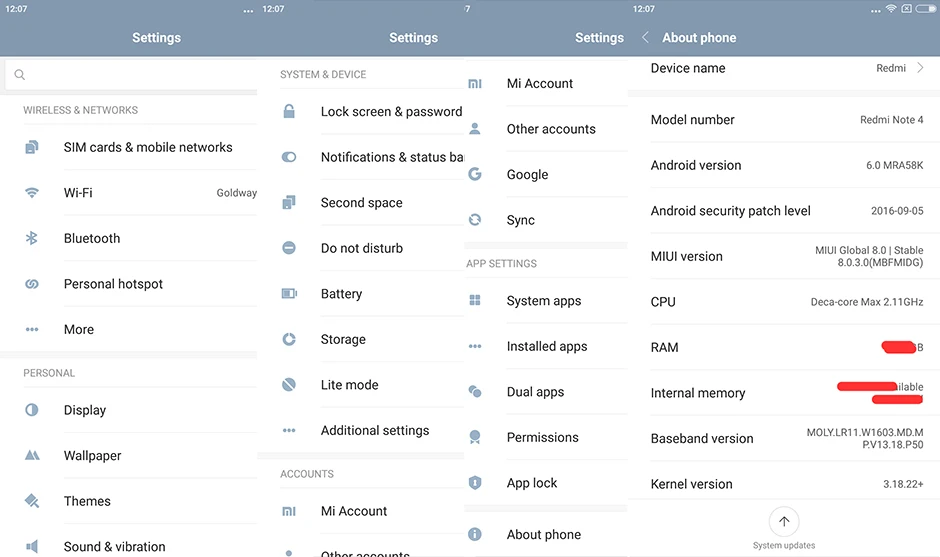Tap the Wallpaper icon
Image resolution: width=940 pixels, height=557 pixels.
(x=32, y=455)
